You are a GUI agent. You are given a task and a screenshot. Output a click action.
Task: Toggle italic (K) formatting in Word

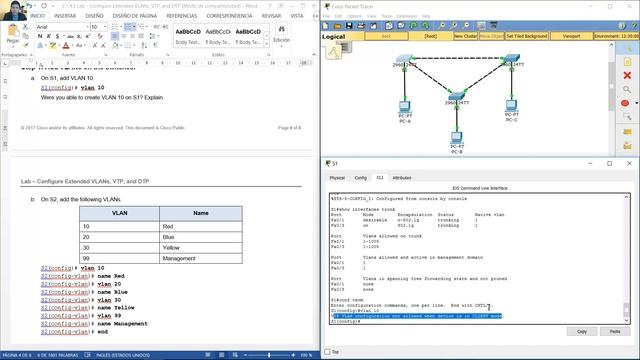tap(49, 36)
